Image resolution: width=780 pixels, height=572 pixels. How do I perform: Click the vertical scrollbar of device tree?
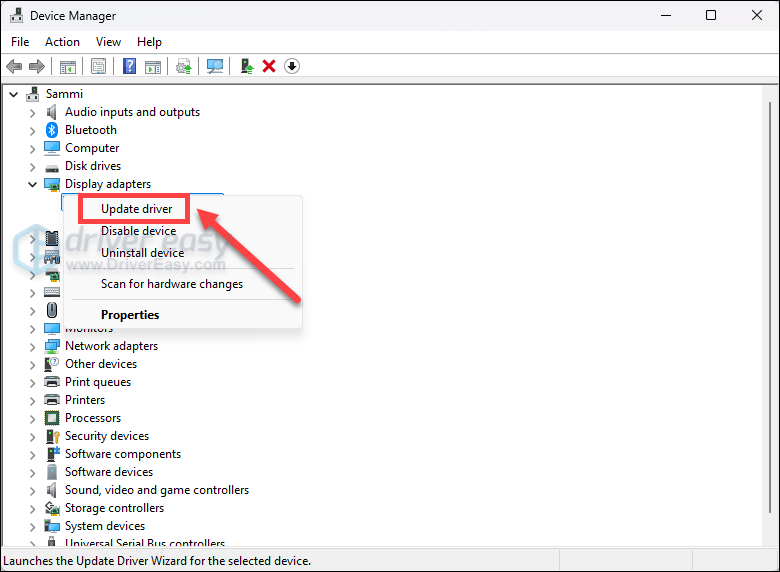click(x=769, y=300)
